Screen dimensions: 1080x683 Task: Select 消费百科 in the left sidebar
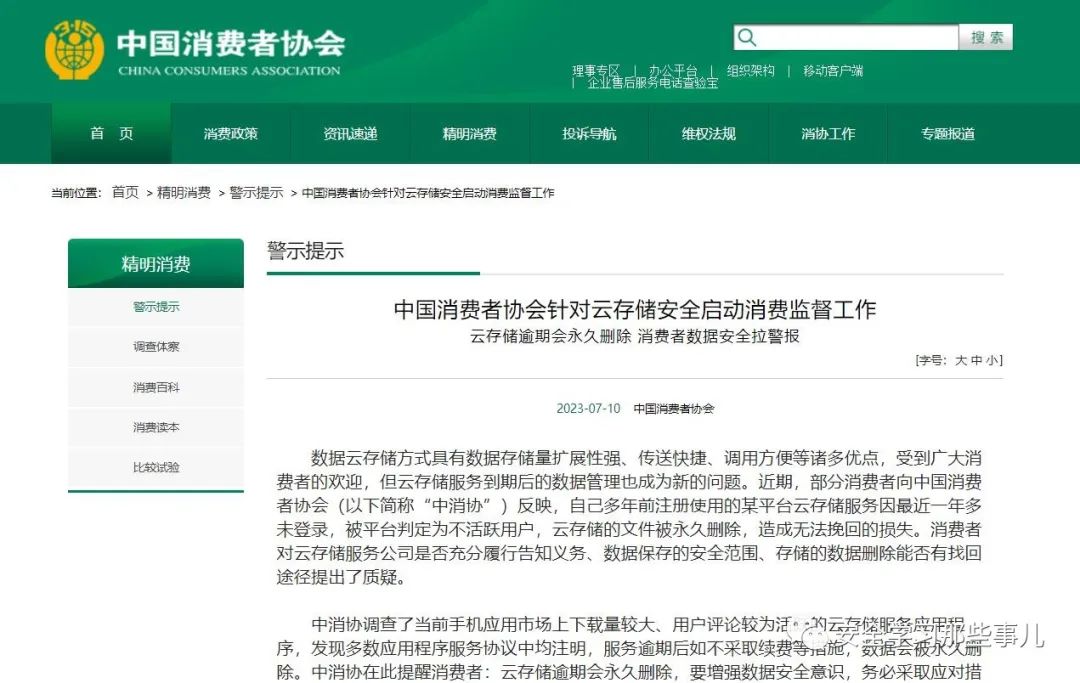[x=156, y=387]
